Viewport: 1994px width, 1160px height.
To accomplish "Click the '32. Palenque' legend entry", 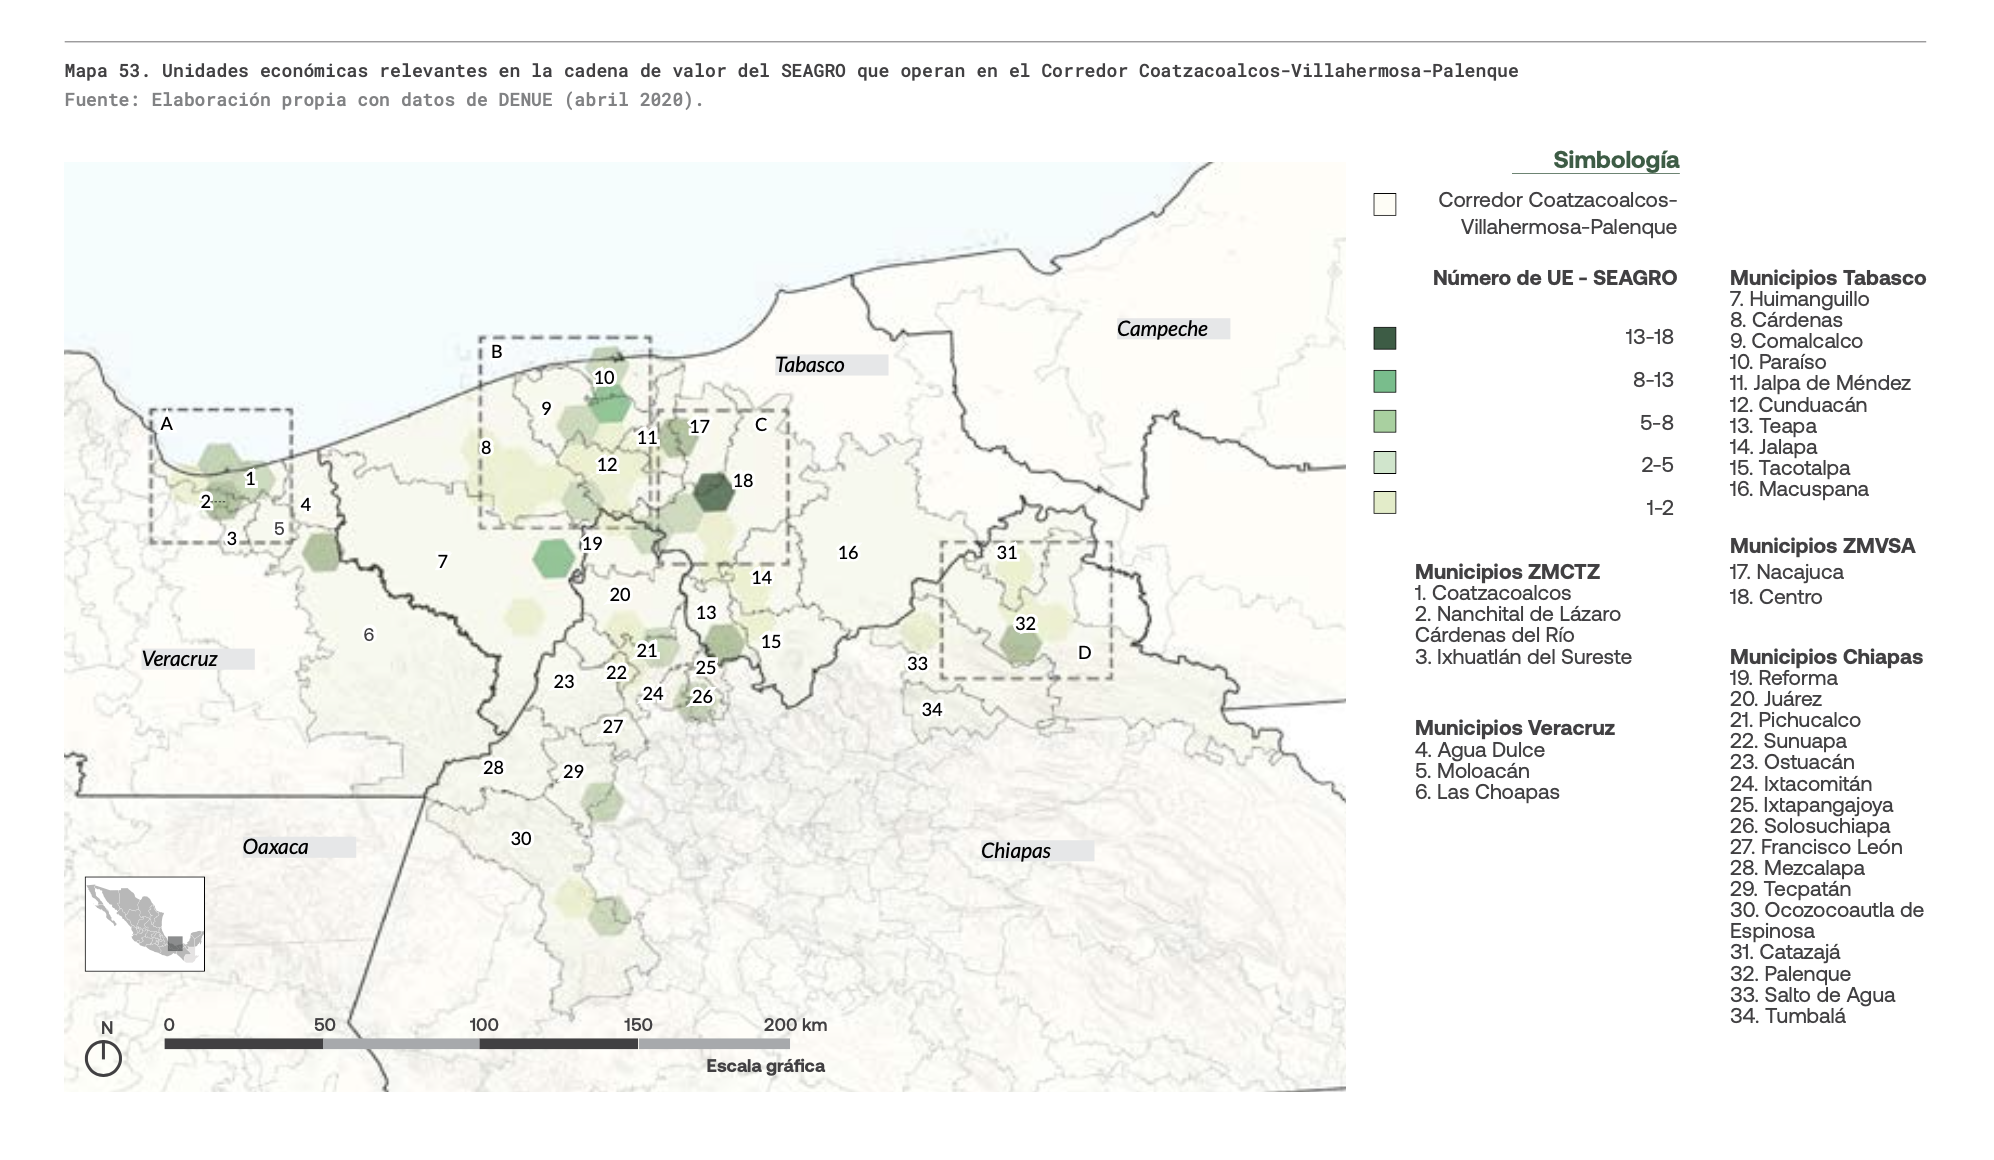I will click(1790, 974).
